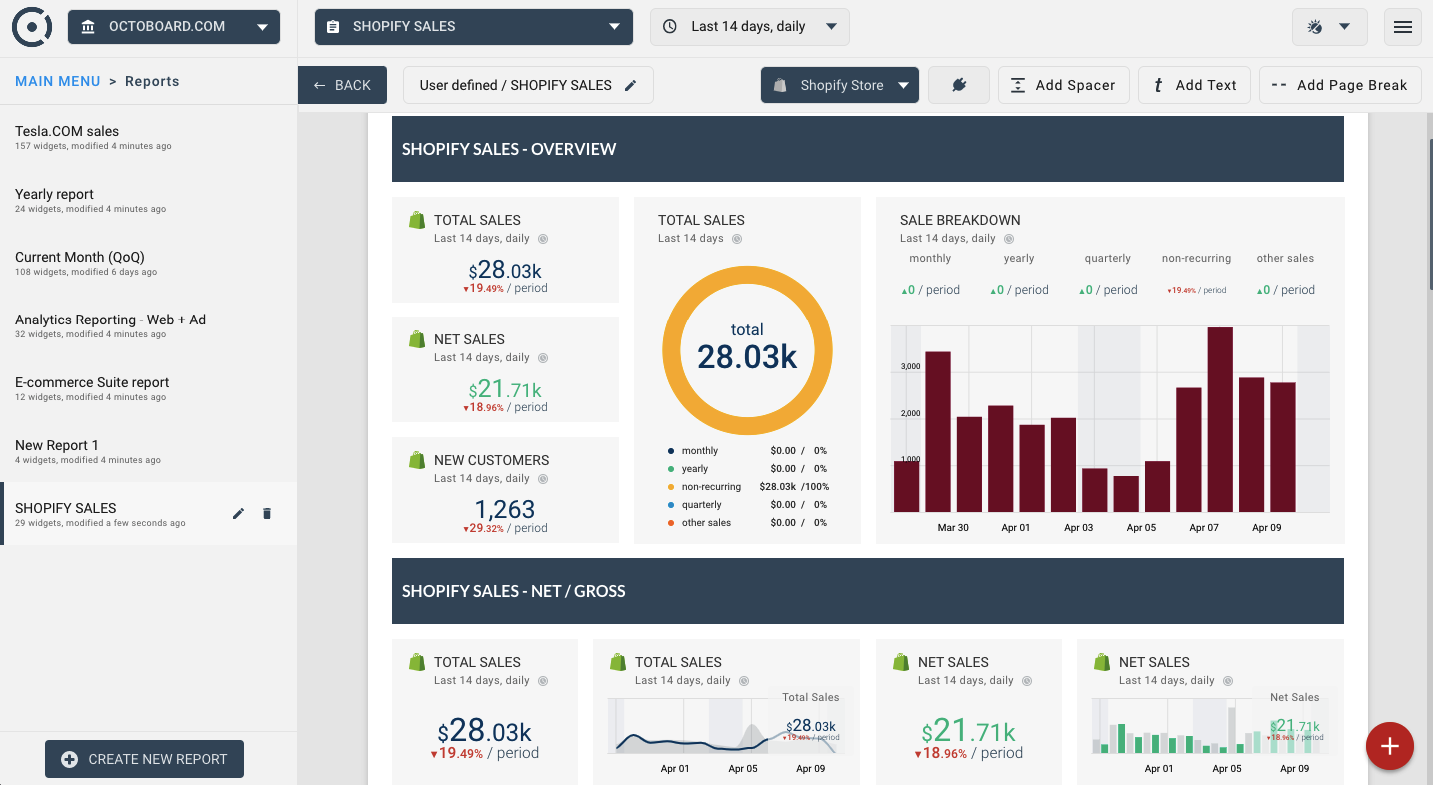Screen dimensions: 1433x785
Task: Edit the User defined / SHOPIFY SALES title
Action: tap(528, 85)
